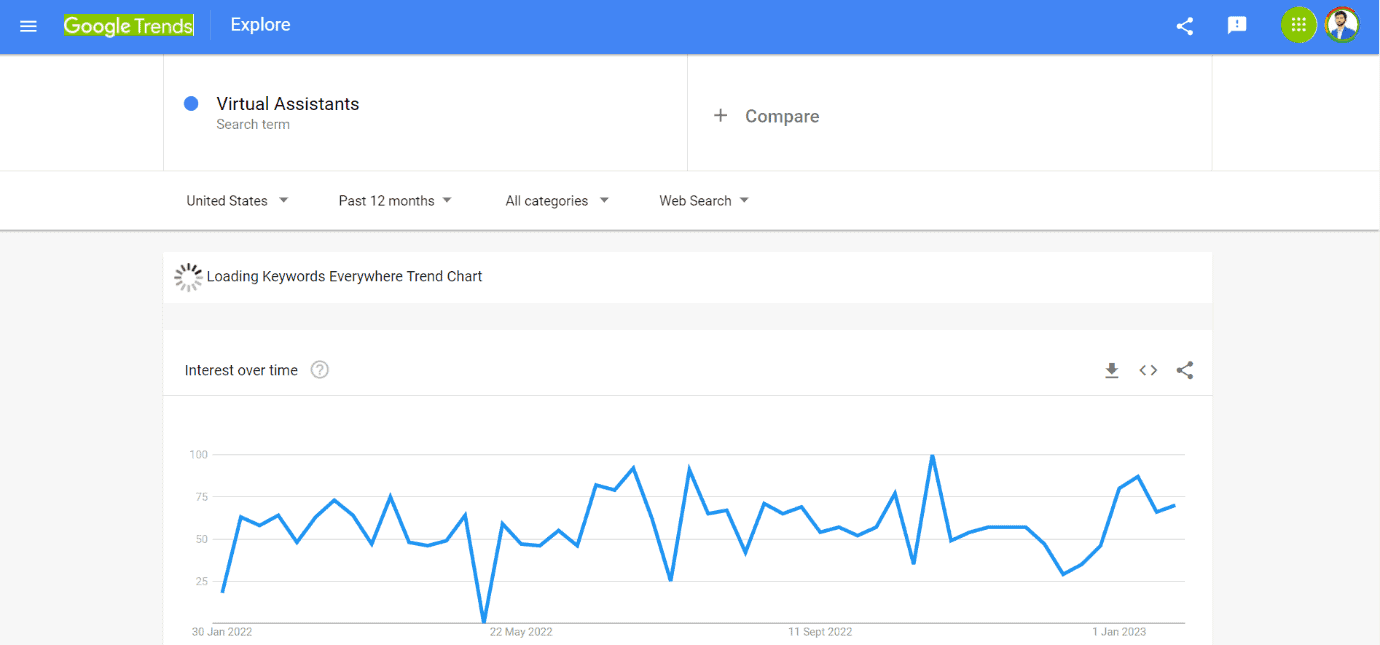
Task: Open the Interest over time help icon
Action: pyautogui.click(x=320, y=370)
